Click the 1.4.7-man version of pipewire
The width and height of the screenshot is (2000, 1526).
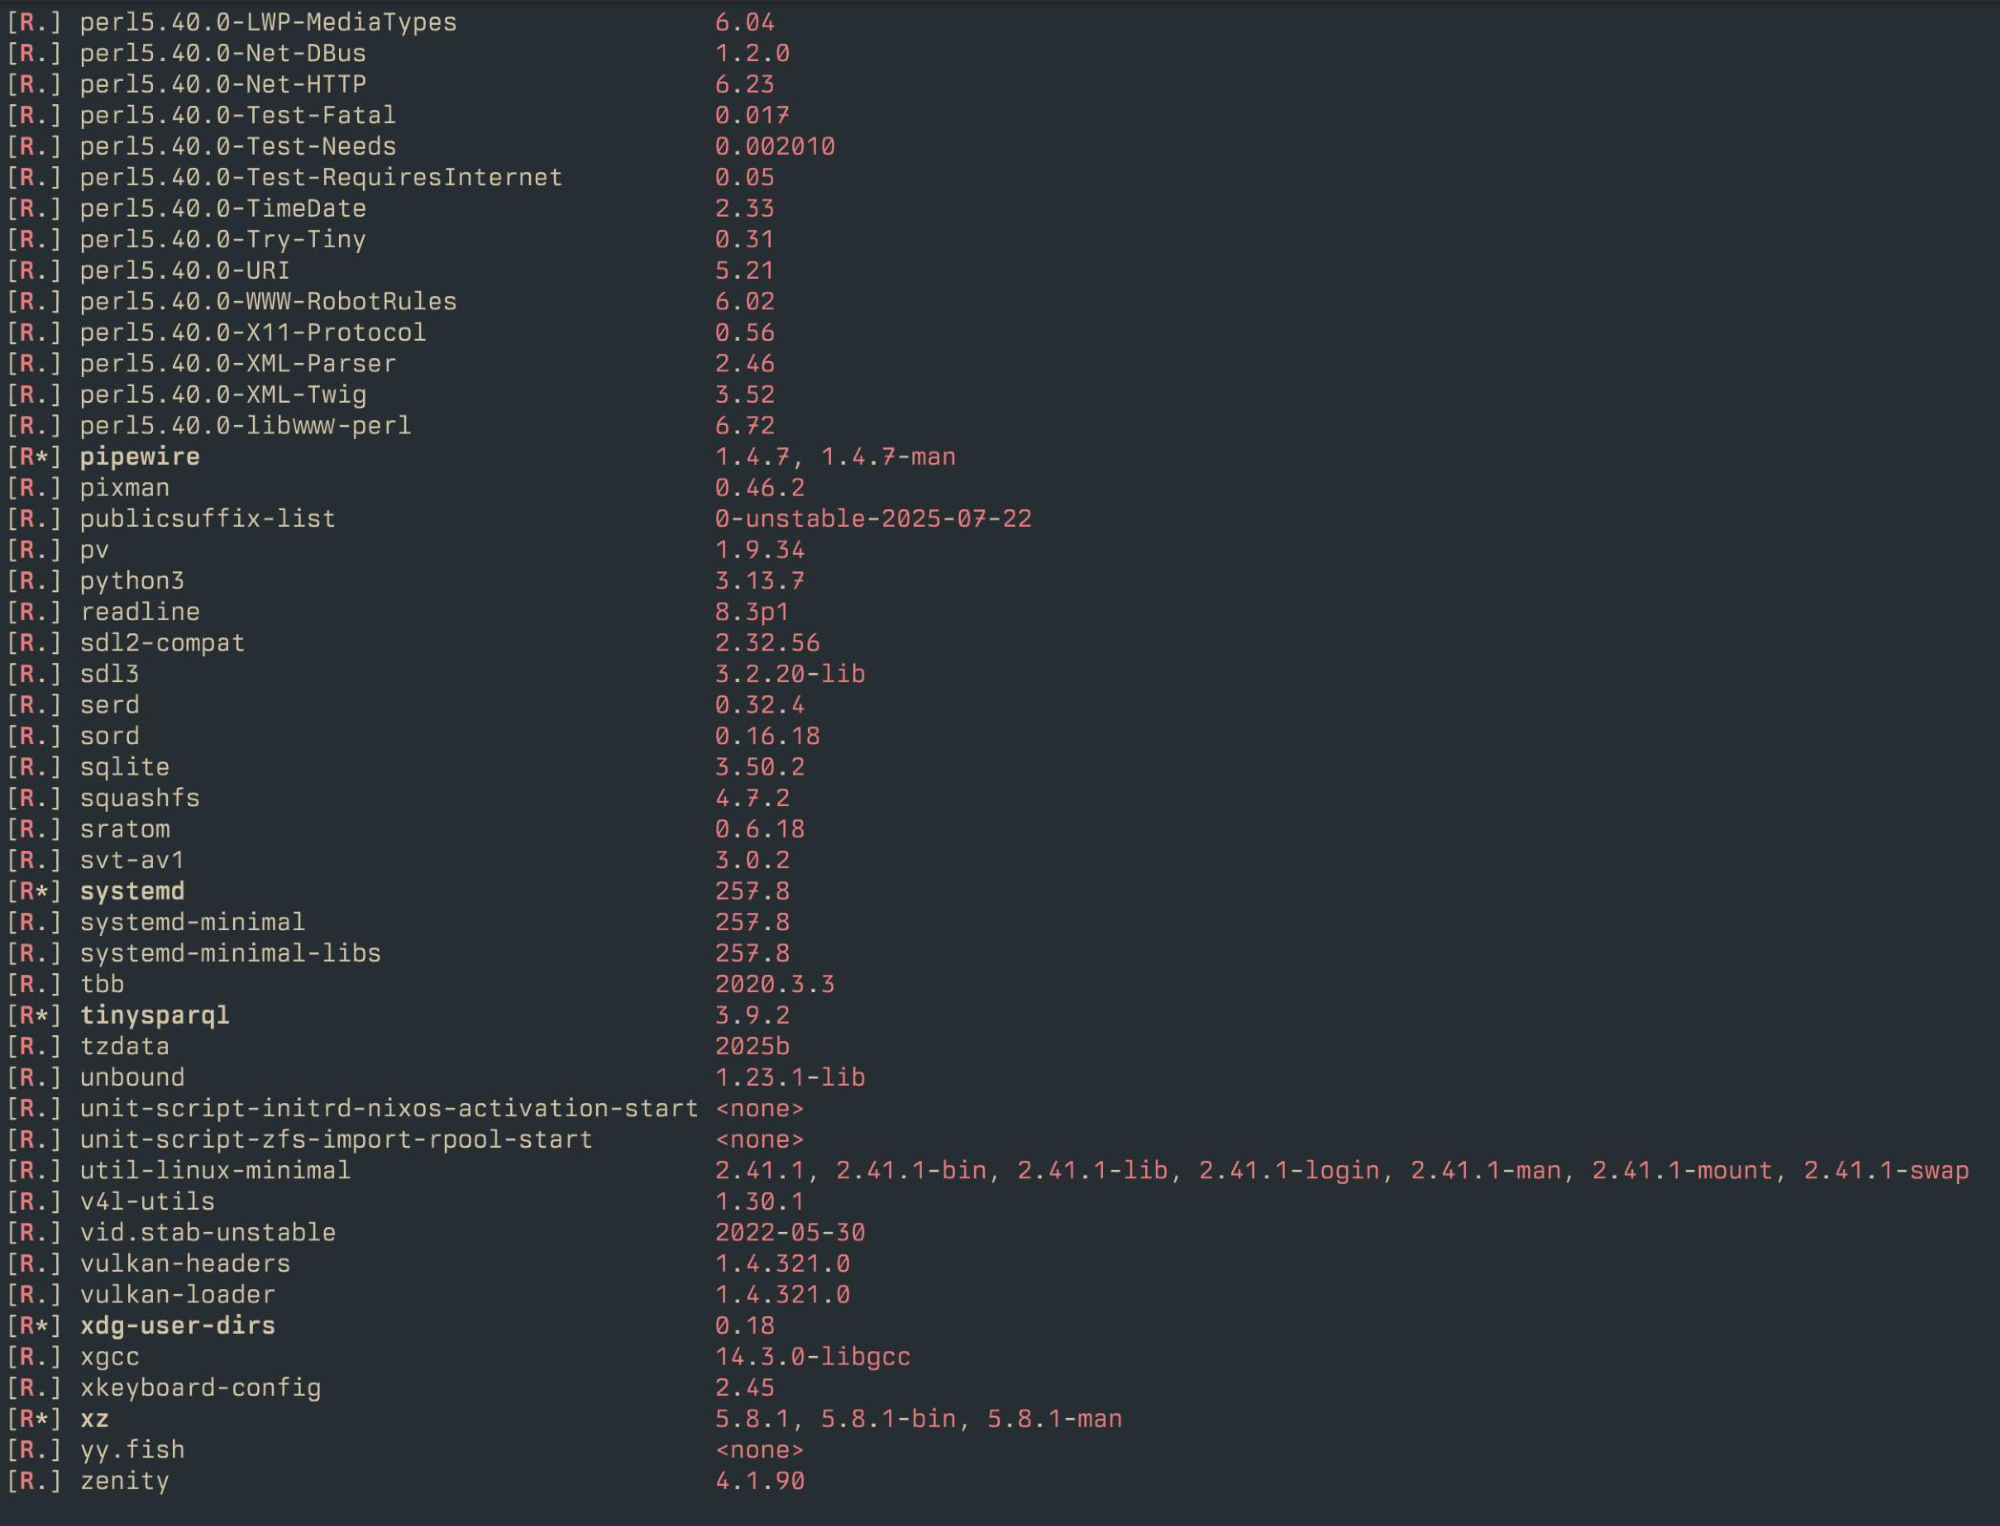[x=888, y=457]
